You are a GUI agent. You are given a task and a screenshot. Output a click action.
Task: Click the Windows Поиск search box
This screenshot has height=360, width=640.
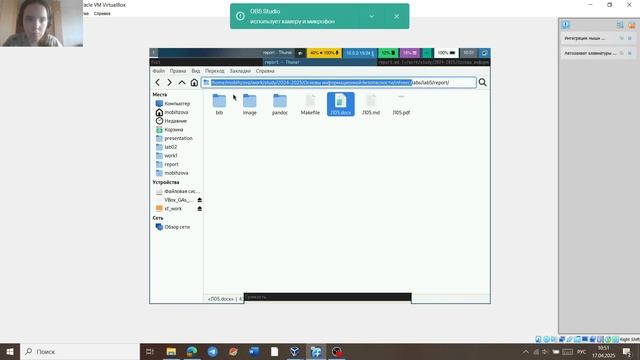coord(80,351)
